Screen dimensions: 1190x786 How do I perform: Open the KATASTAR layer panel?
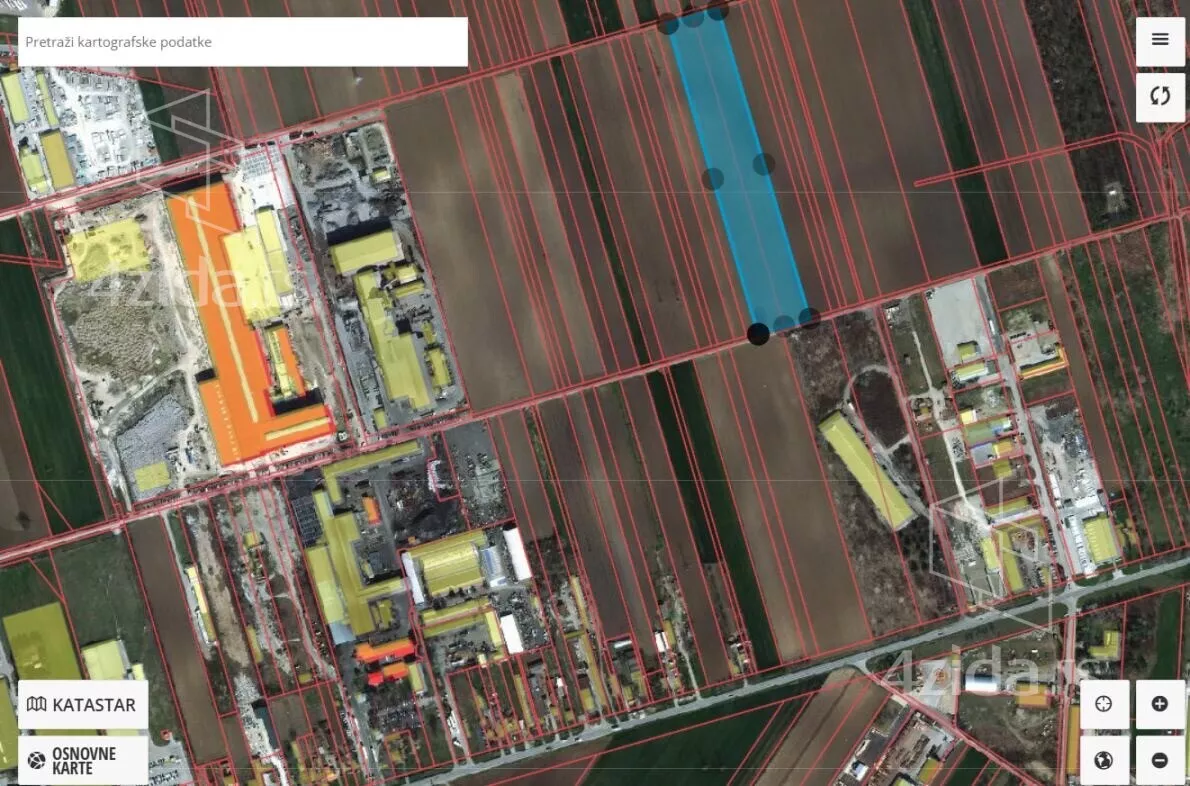tap(83, 704)
